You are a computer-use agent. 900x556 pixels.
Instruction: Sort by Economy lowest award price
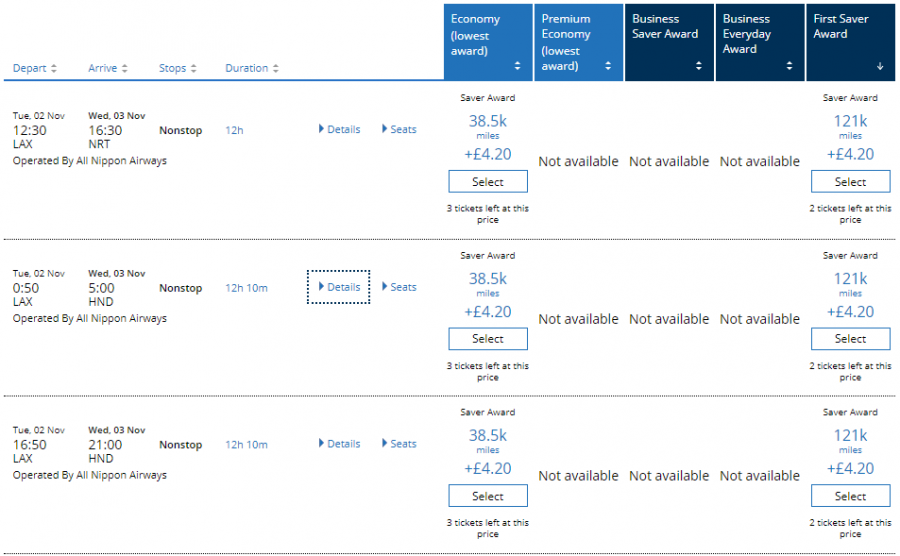point(518,66)
